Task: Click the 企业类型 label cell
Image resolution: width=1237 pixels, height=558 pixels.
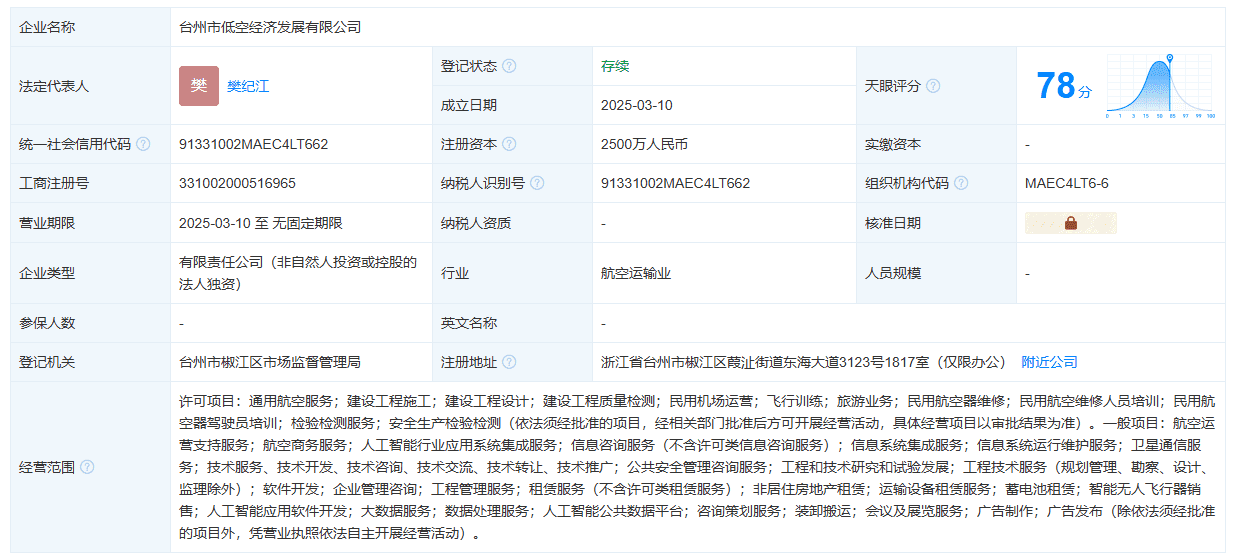Action: click(x=90, y=273)
